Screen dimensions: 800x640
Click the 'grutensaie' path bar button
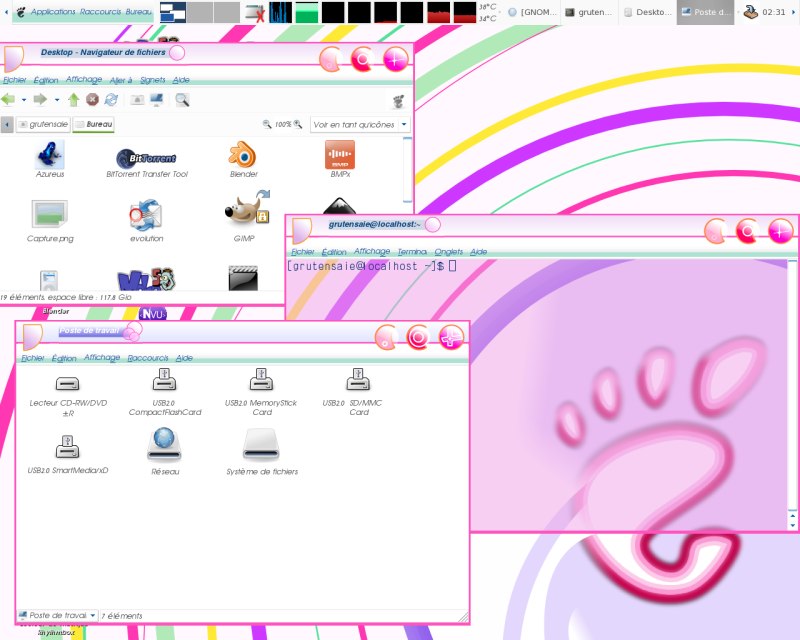(43, 125)
